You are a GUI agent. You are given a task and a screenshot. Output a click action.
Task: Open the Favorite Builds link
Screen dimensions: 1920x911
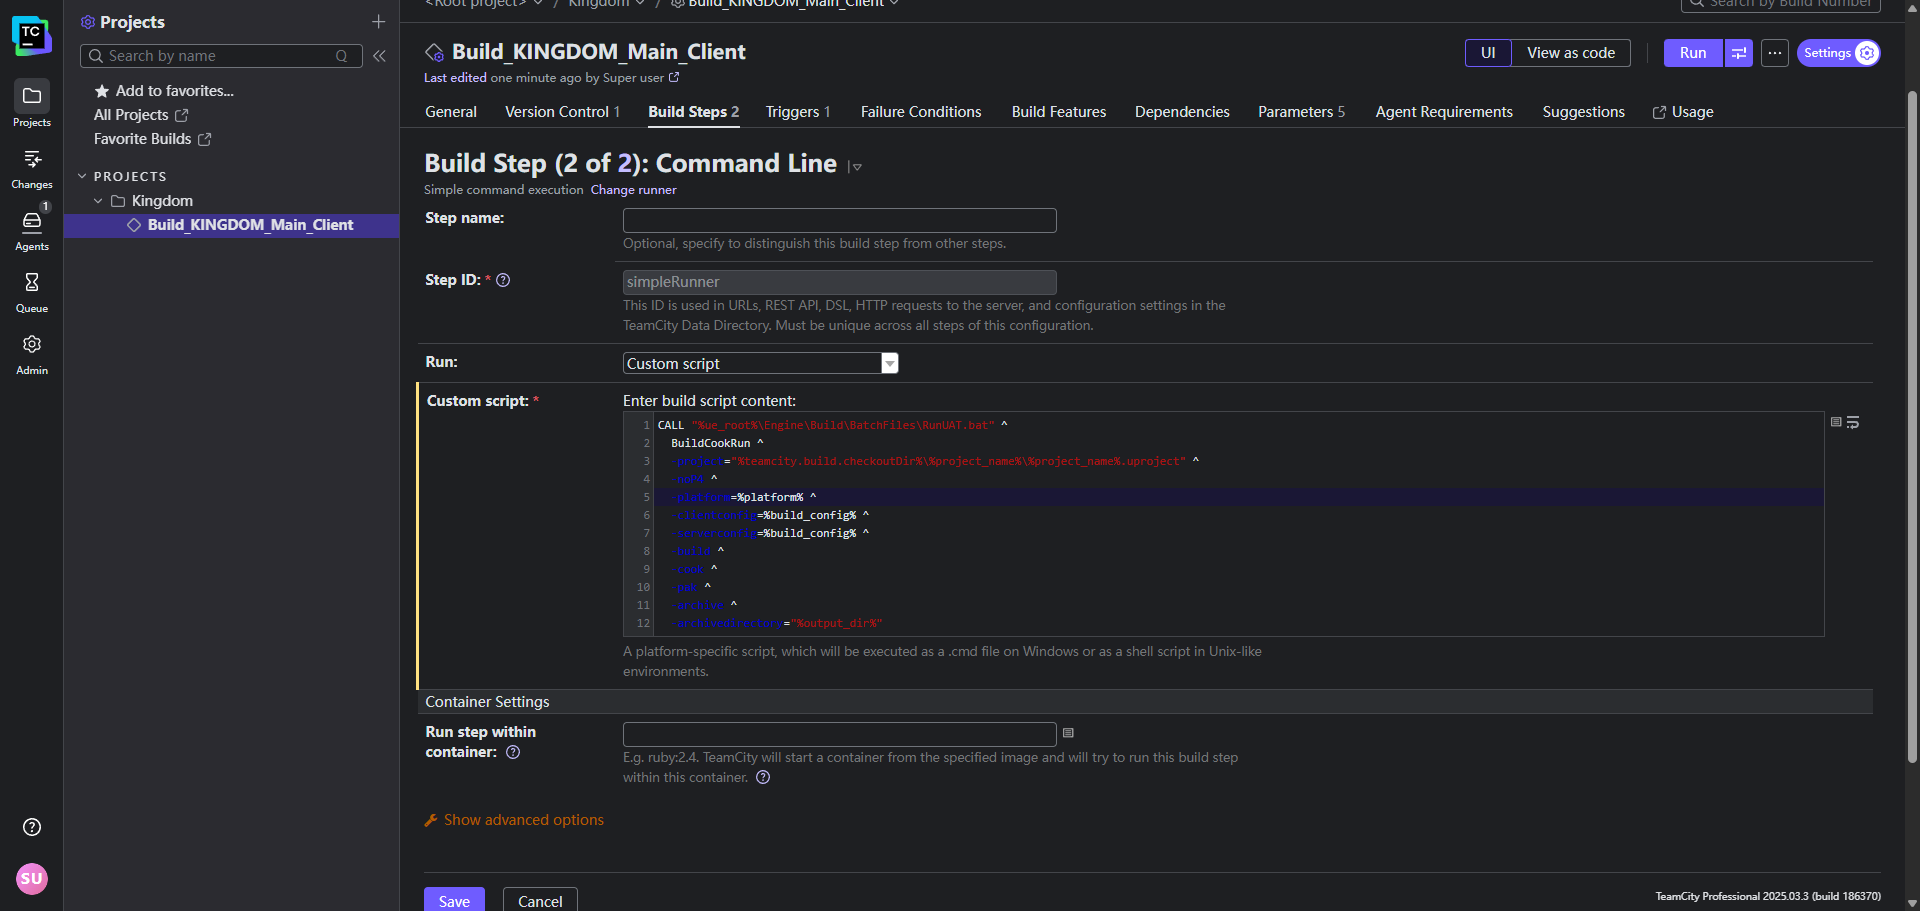click(x=152, y=139)
